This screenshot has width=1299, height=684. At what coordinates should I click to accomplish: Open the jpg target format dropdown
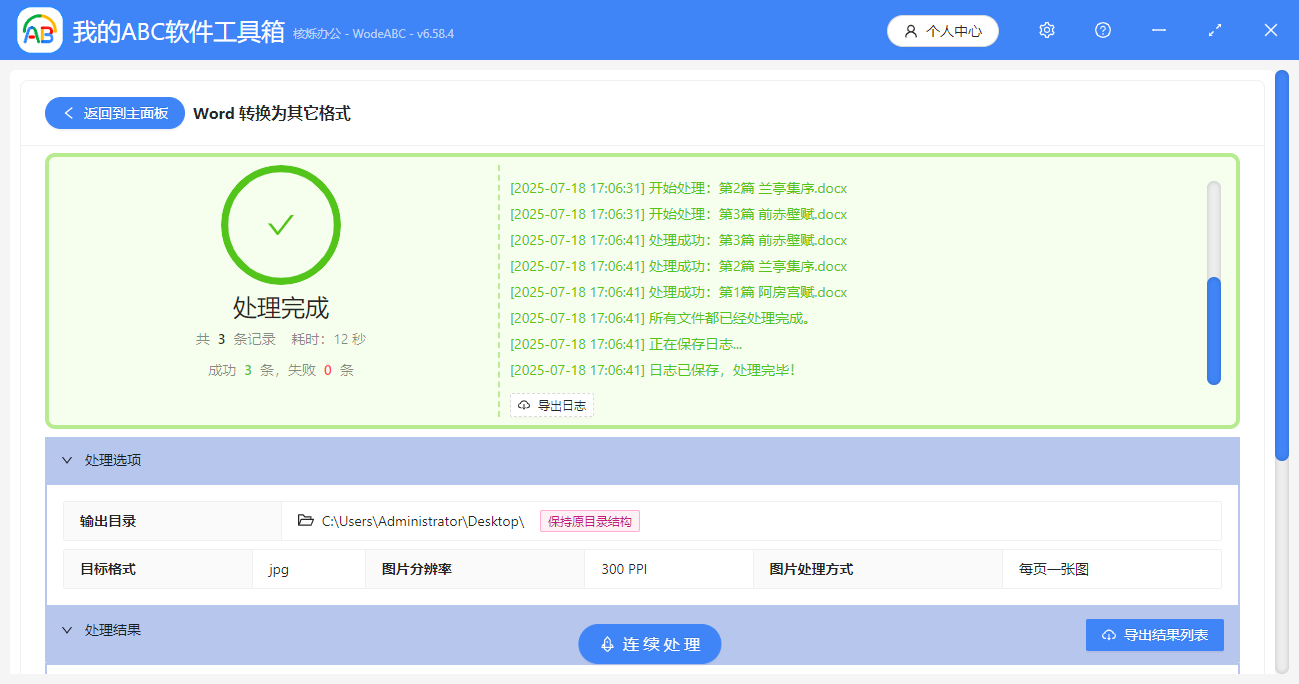tap(310, 568)
